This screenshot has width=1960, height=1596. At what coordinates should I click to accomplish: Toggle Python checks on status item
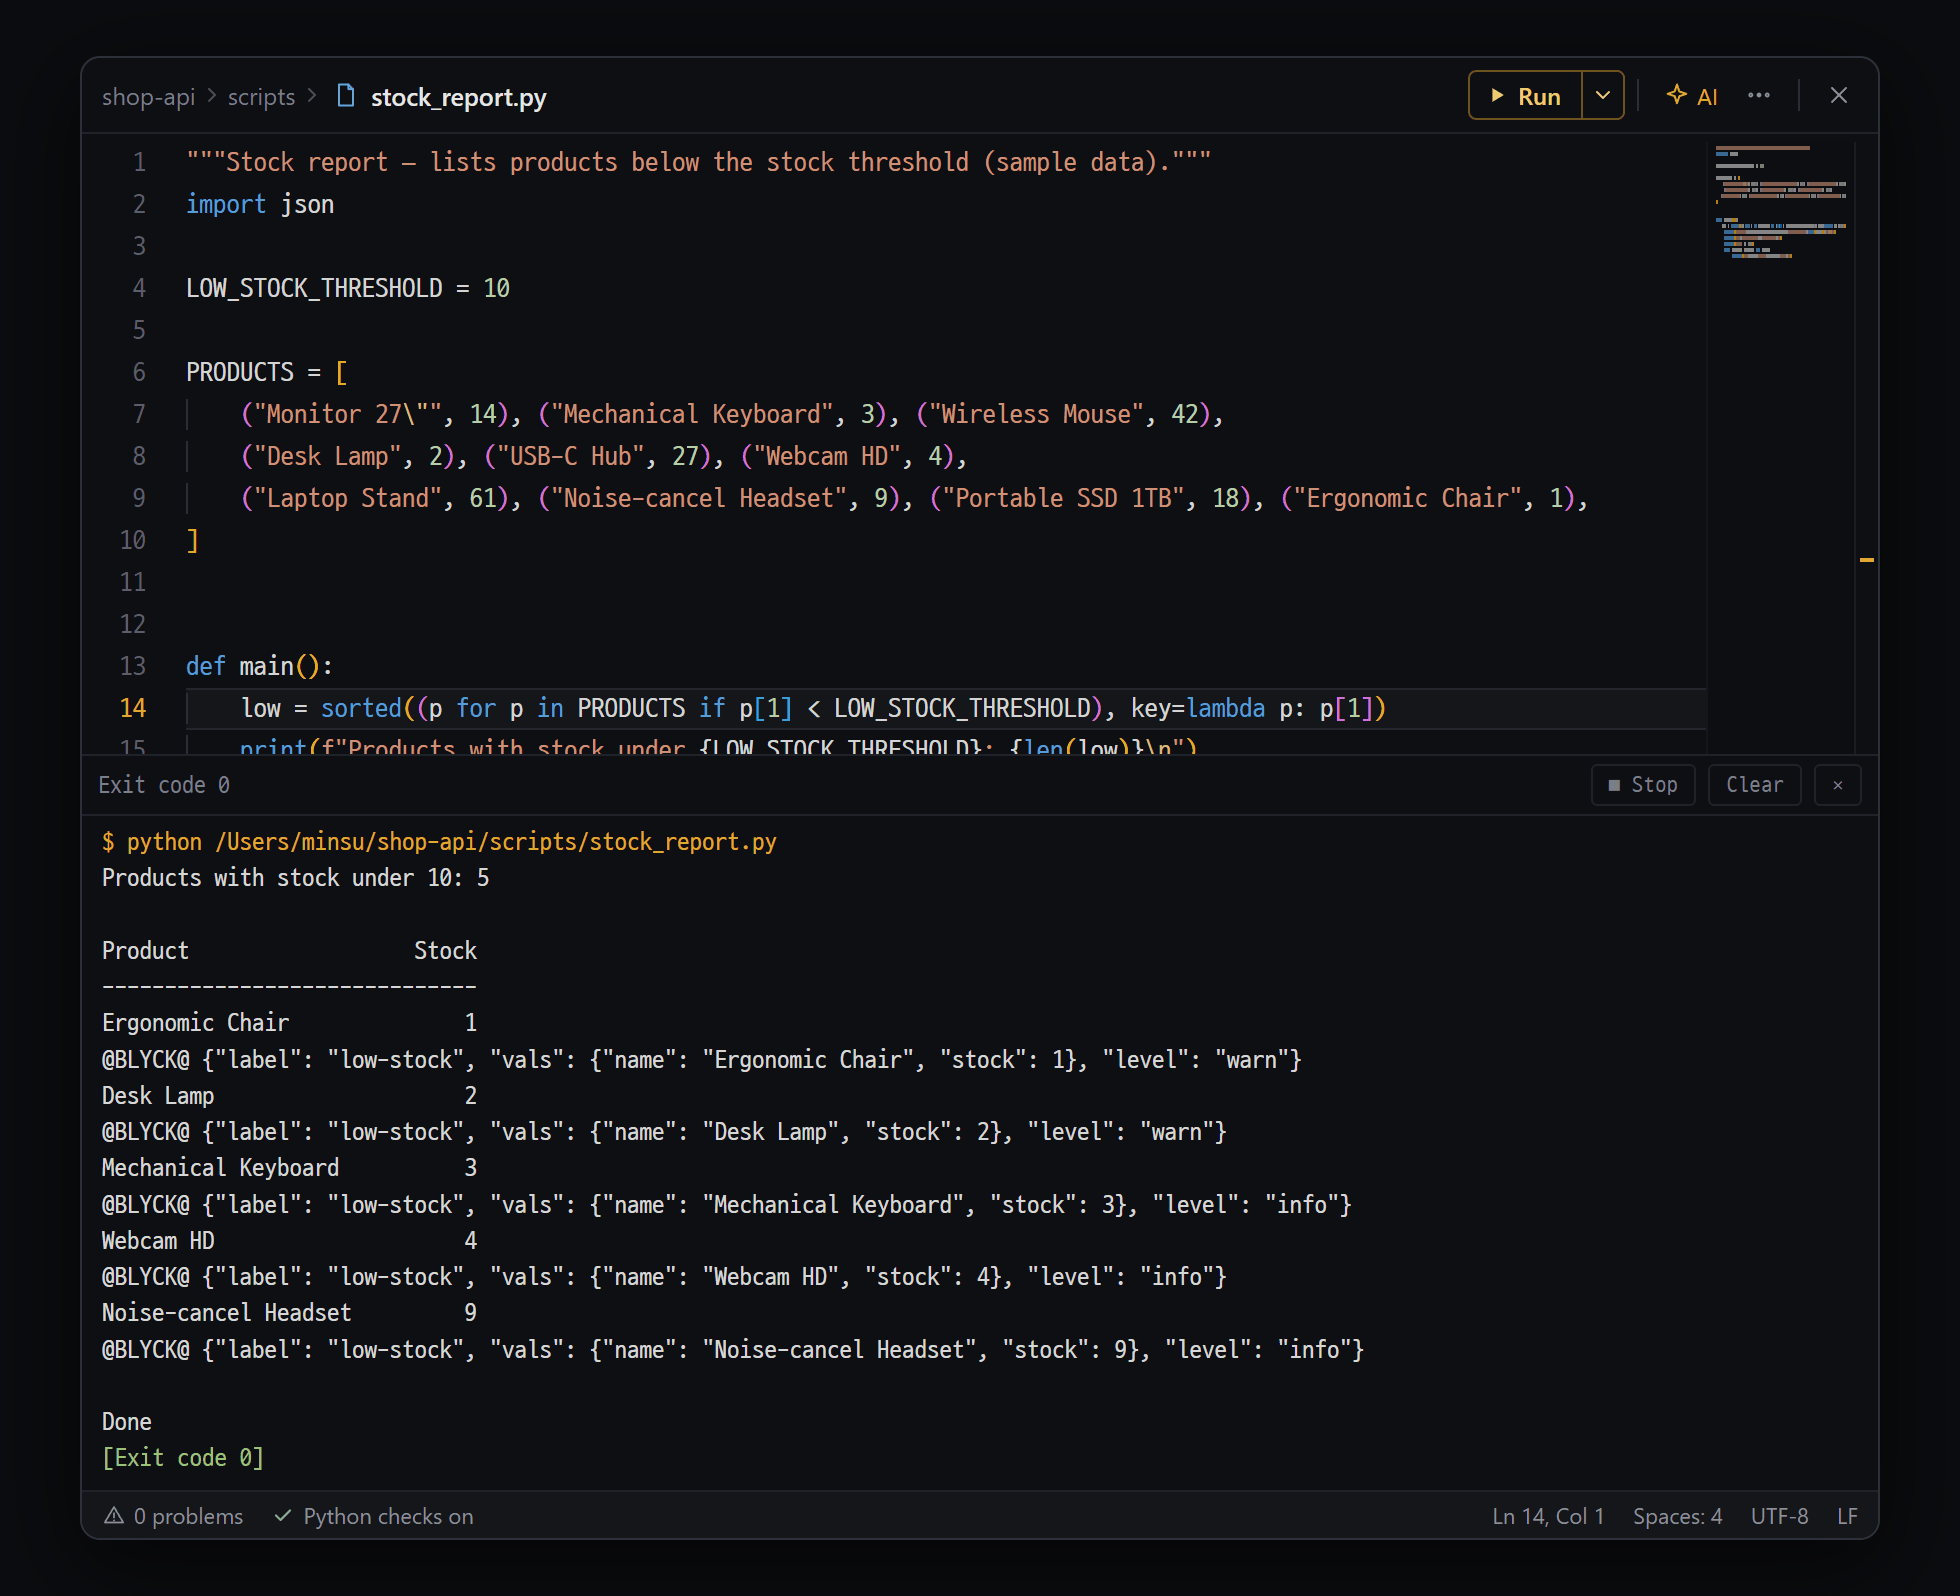[x=374, y=1516]
